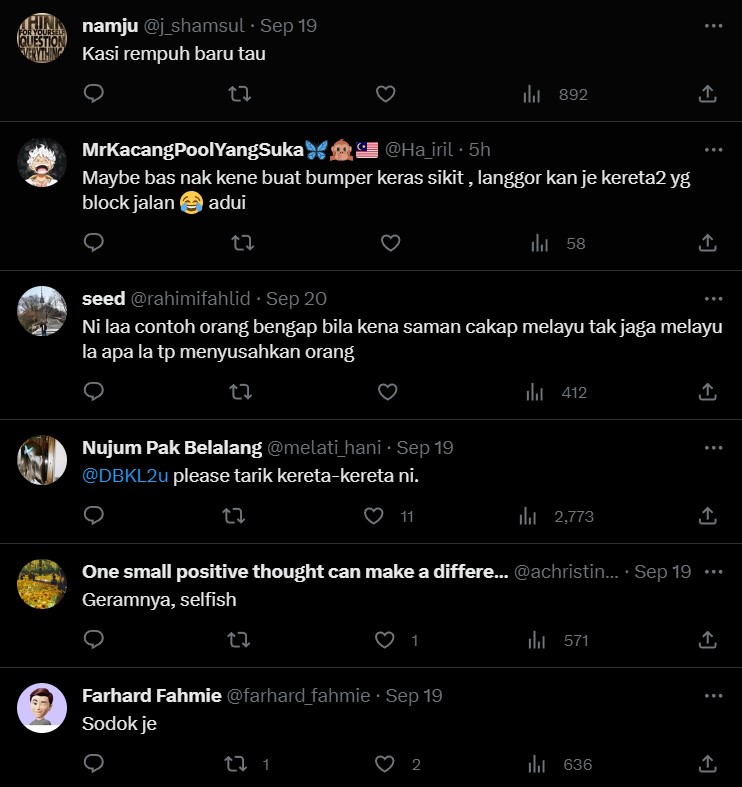Click Farhard Fahmie's profile avatar

pos(42,708)
